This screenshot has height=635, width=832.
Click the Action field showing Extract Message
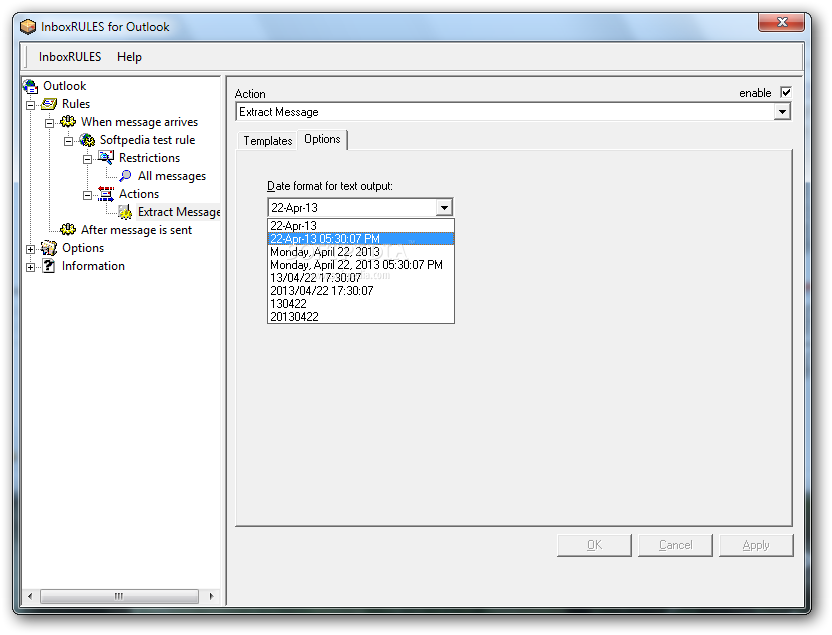pyautogui.click(x=505, y=112)
